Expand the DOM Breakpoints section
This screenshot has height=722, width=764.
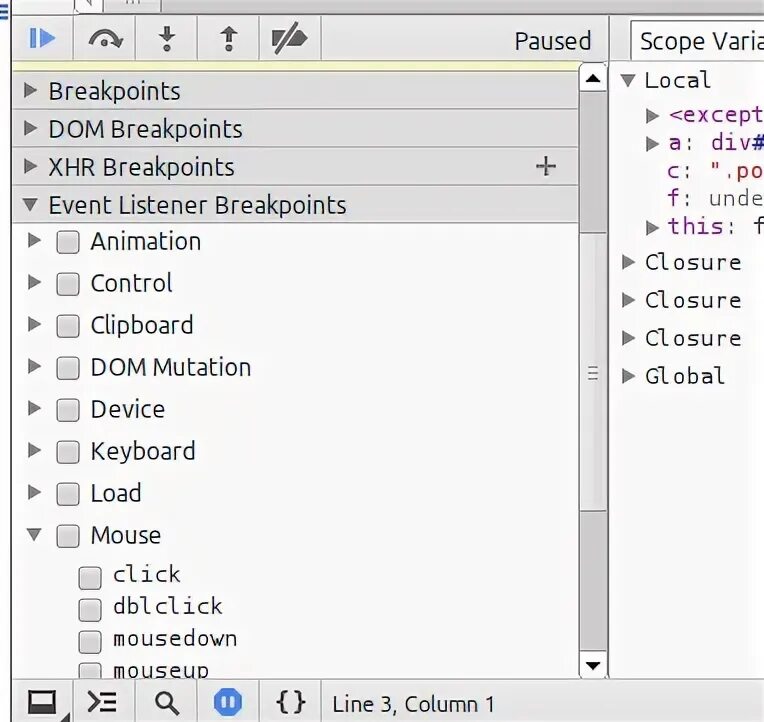click(x=31, y=129)
